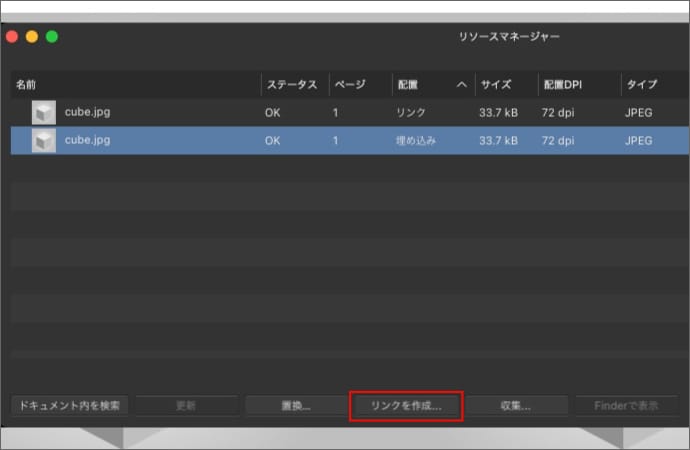The height and width of the screenshot is (450, 690).
Task: Click the 更新 button
Action: [186, 406]
